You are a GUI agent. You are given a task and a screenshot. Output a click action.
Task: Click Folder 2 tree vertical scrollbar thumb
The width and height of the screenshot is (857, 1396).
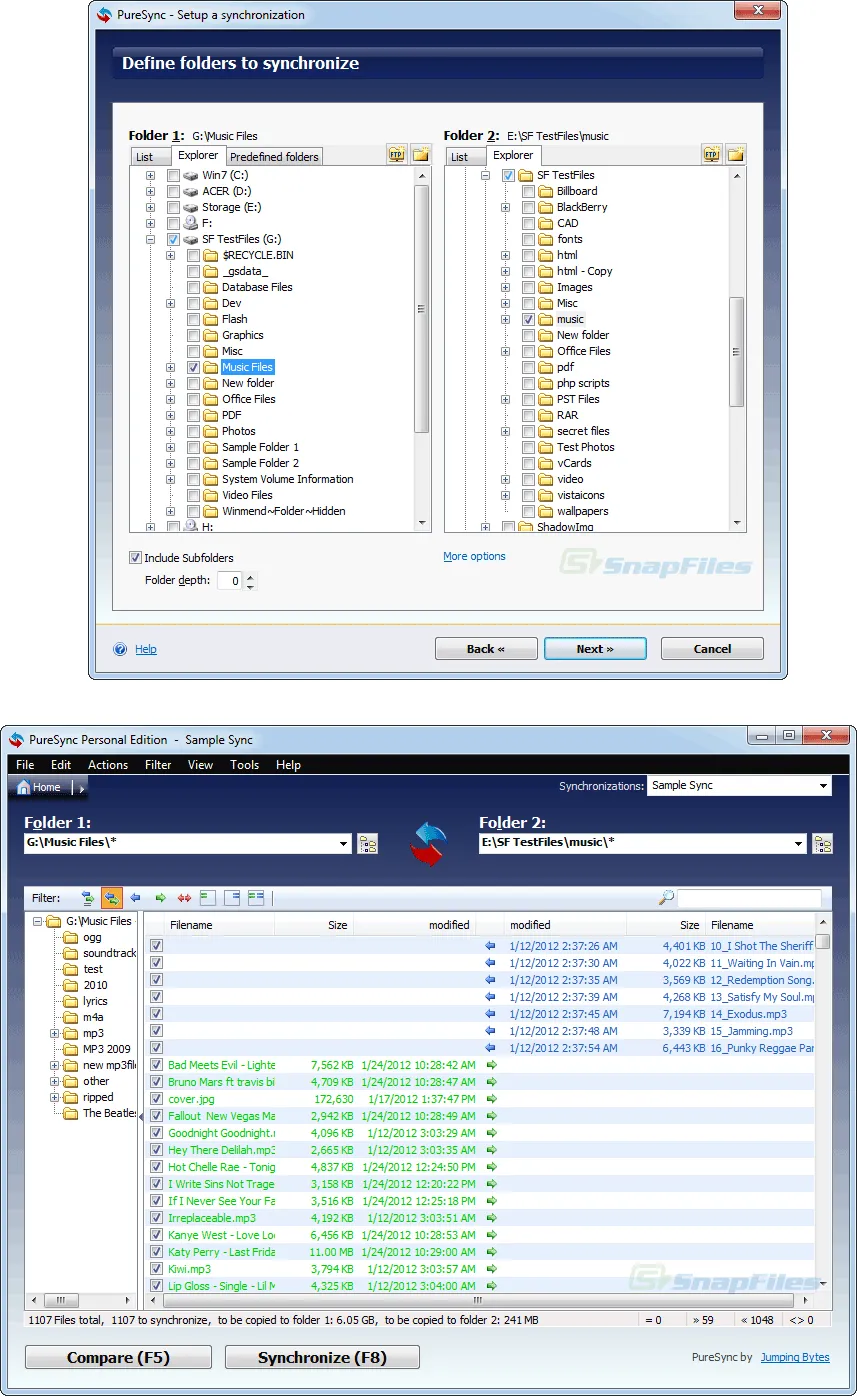737,351
